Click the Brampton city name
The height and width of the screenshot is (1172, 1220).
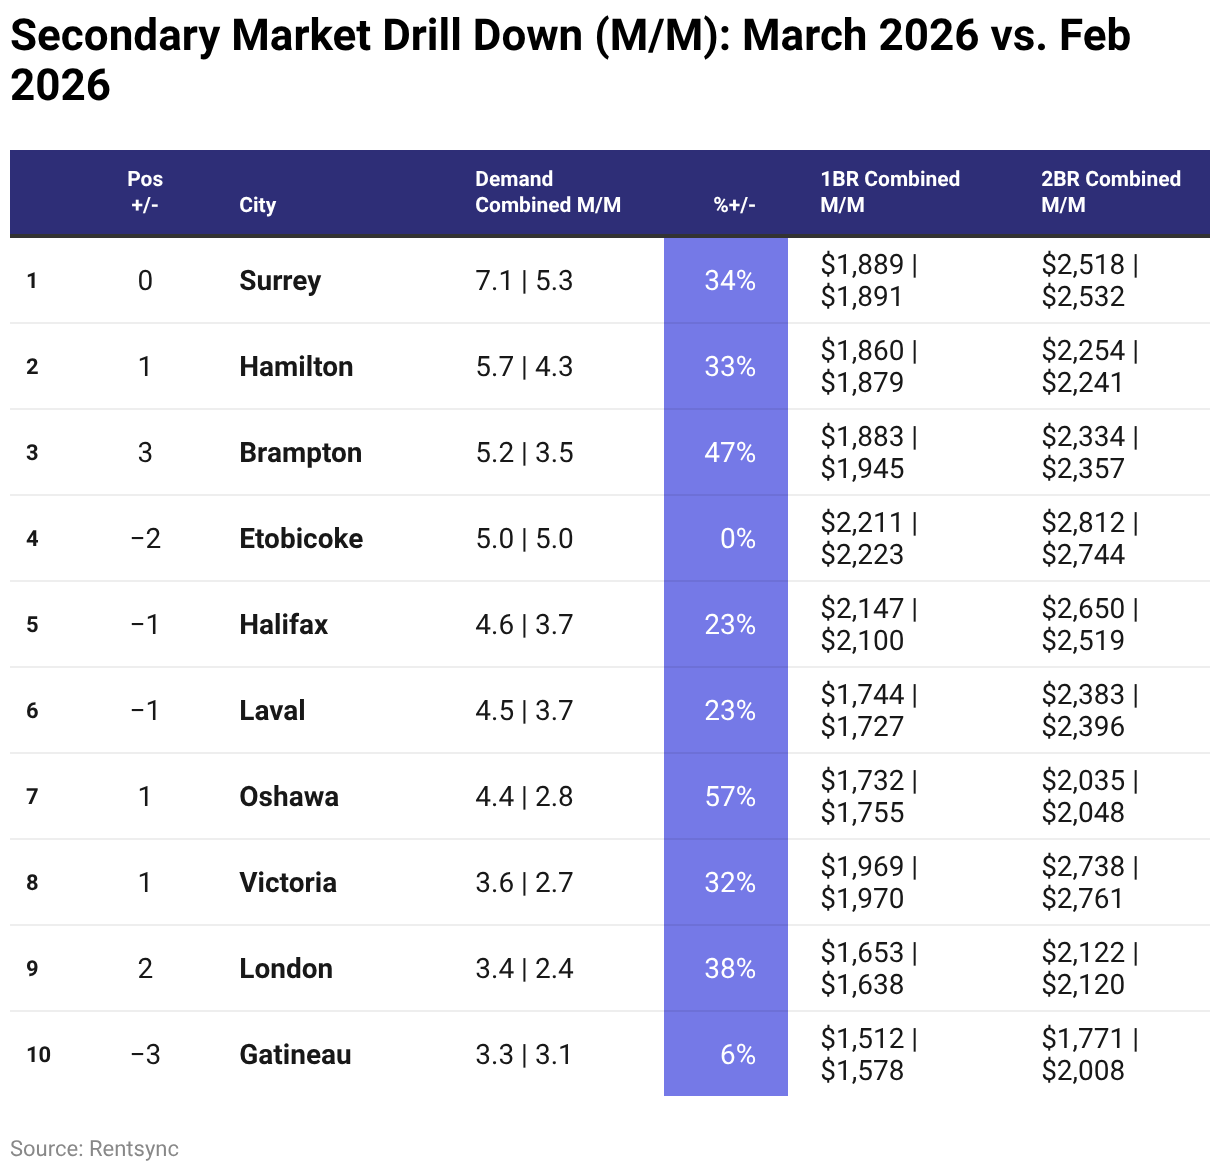pos(300,453)
